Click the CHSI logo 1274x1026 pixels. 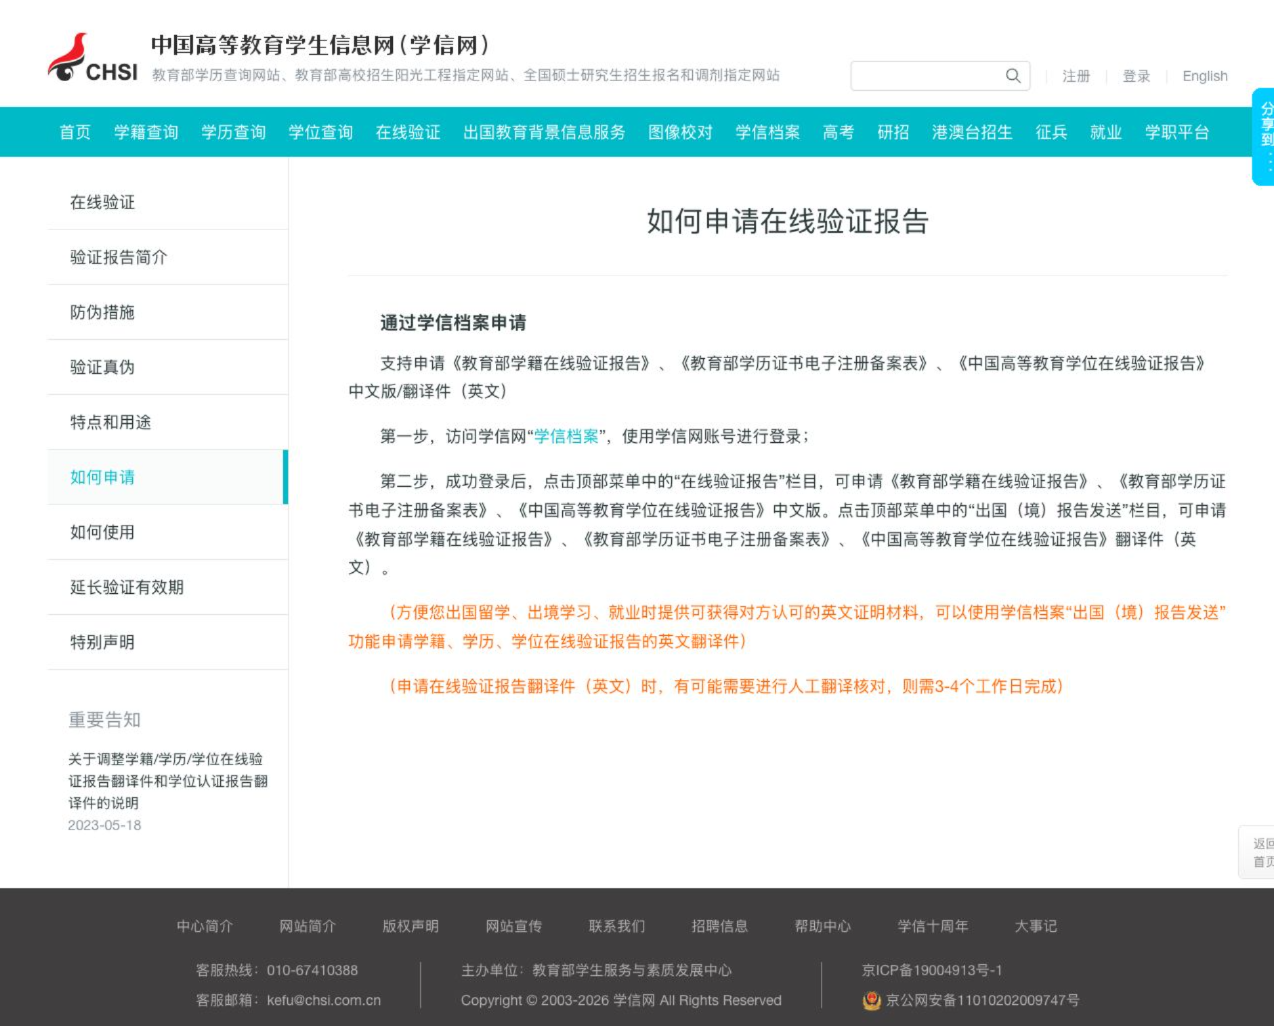click(93, 58)
